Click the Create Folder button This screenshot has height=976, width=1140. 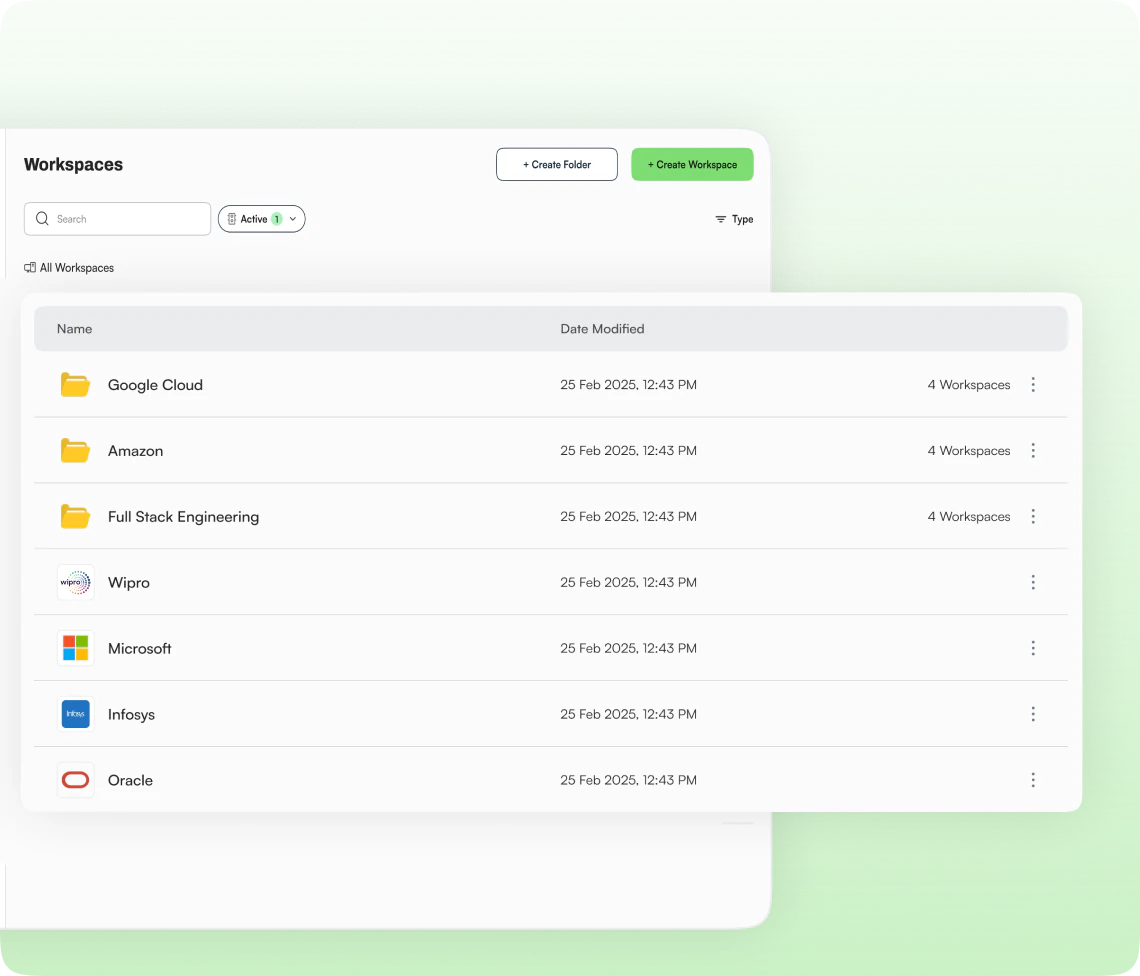[557, 164]
